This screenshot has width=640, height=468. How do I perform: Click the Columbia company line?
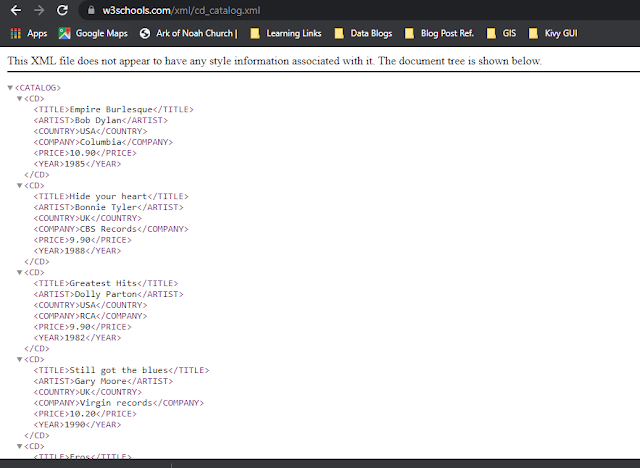103,142
